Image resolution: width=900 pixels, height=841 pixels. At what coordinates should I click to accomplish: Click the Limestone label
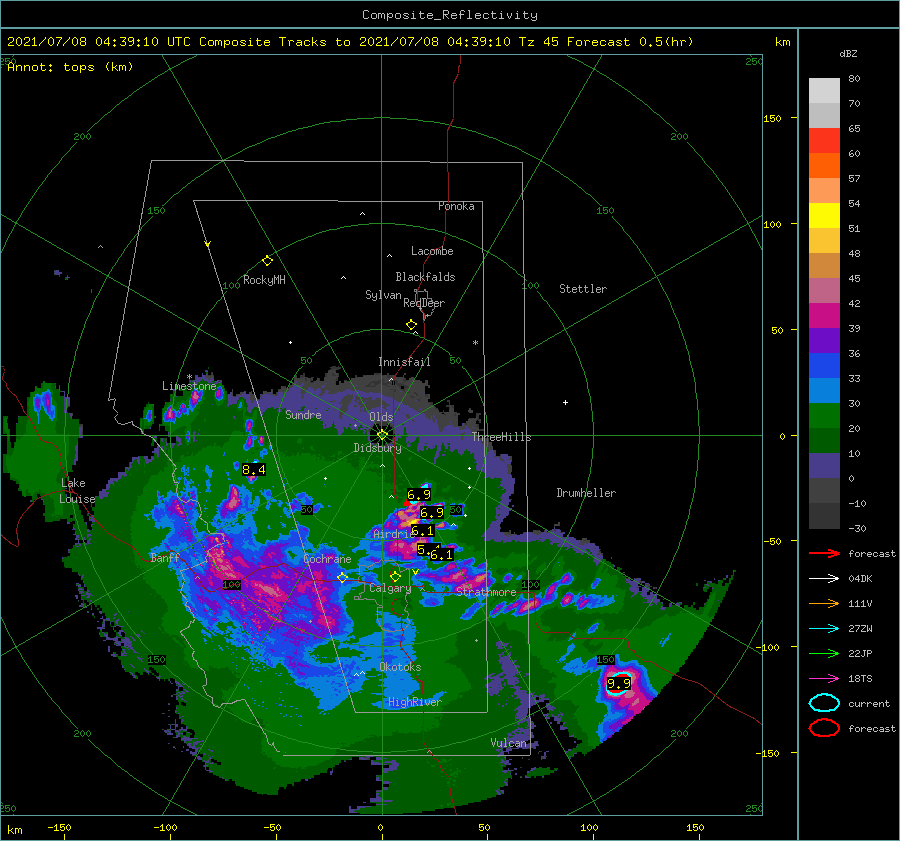[x=189, y=386]
